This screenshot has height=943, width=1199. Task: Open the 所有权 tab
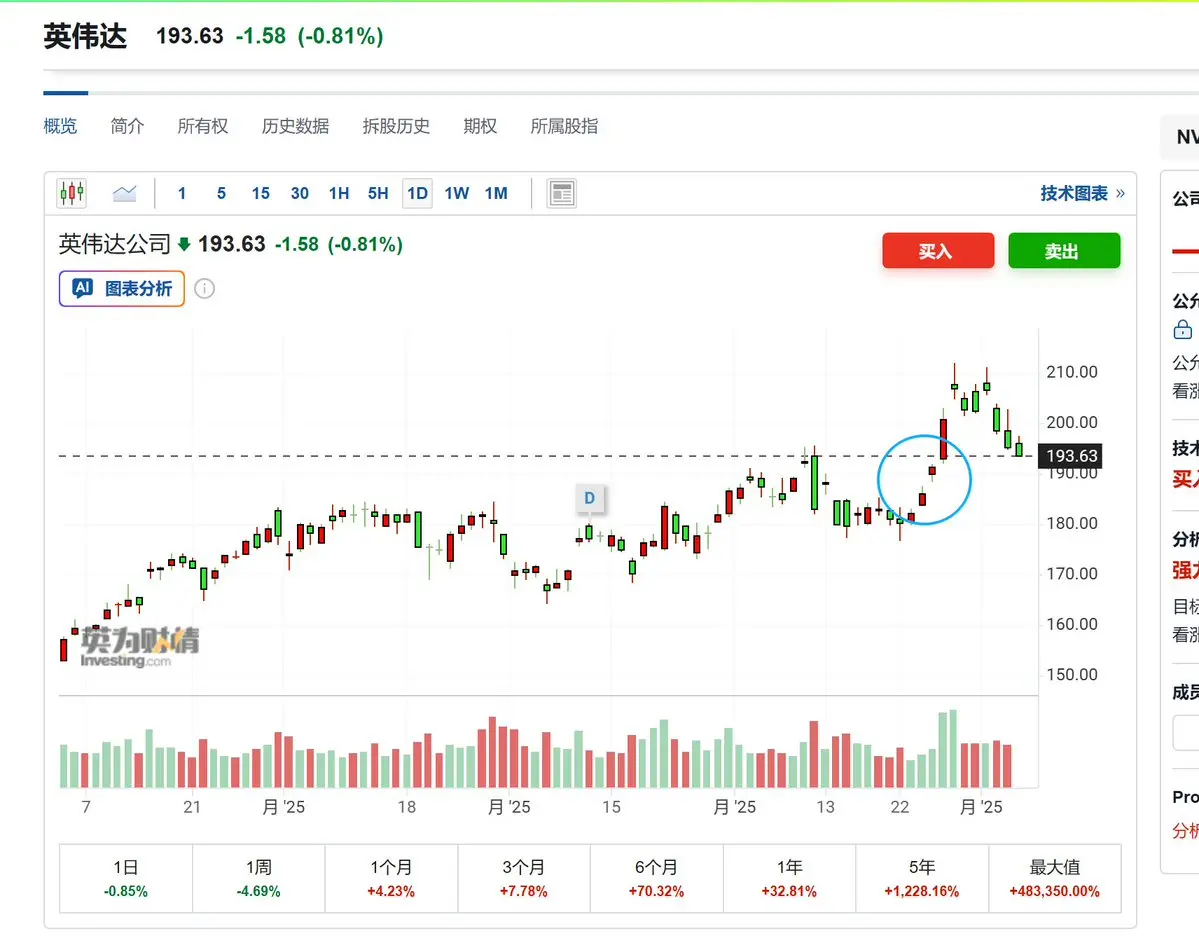pos(203,126)
